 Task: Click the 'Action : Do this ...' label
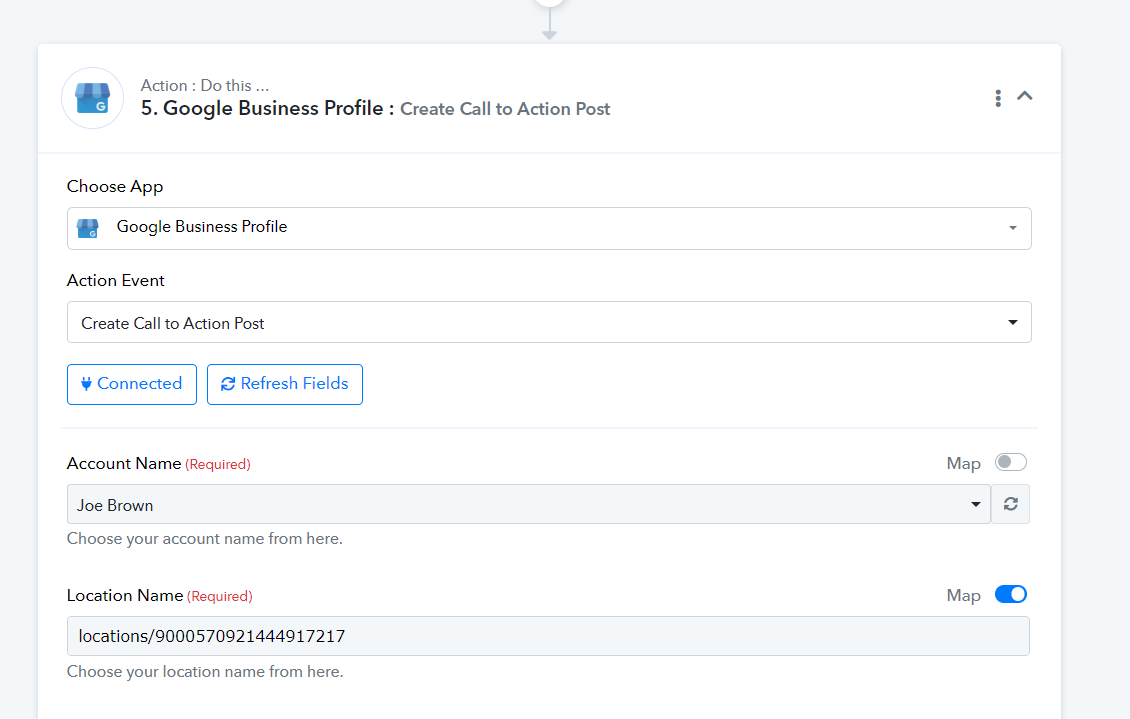(x=205, y=85)
